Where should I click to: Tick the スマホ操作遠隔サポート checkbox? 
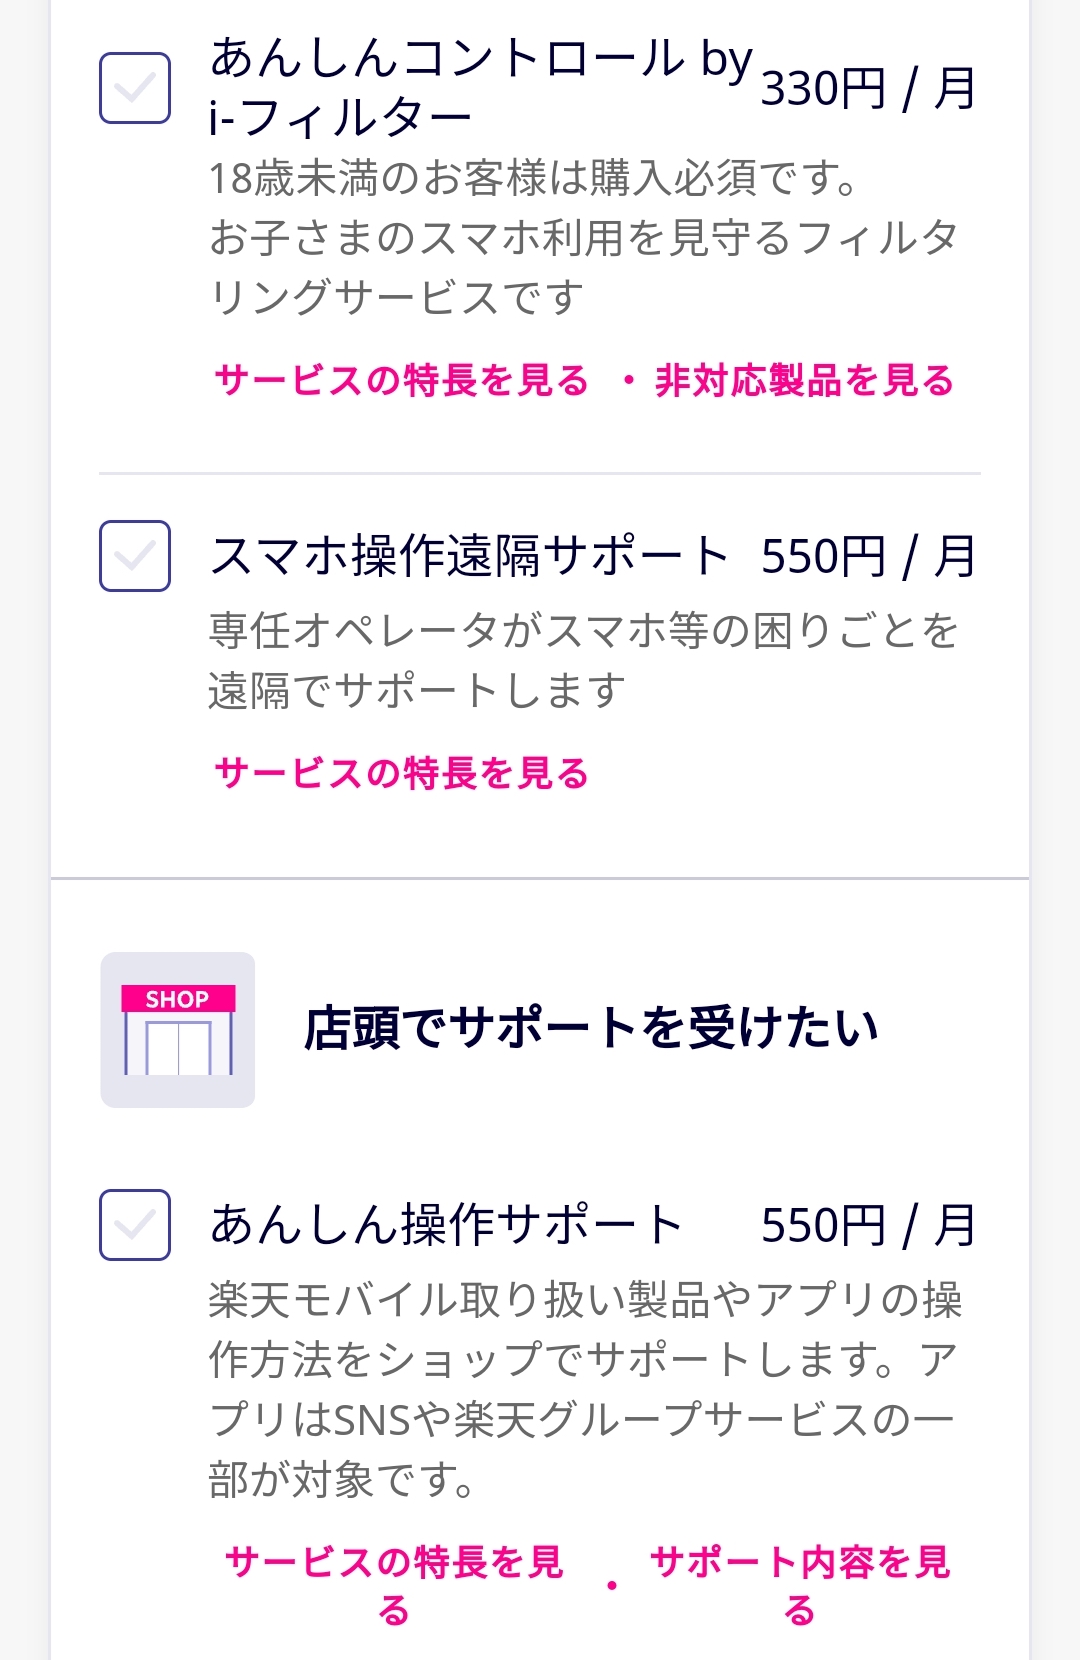coord(135,556)
